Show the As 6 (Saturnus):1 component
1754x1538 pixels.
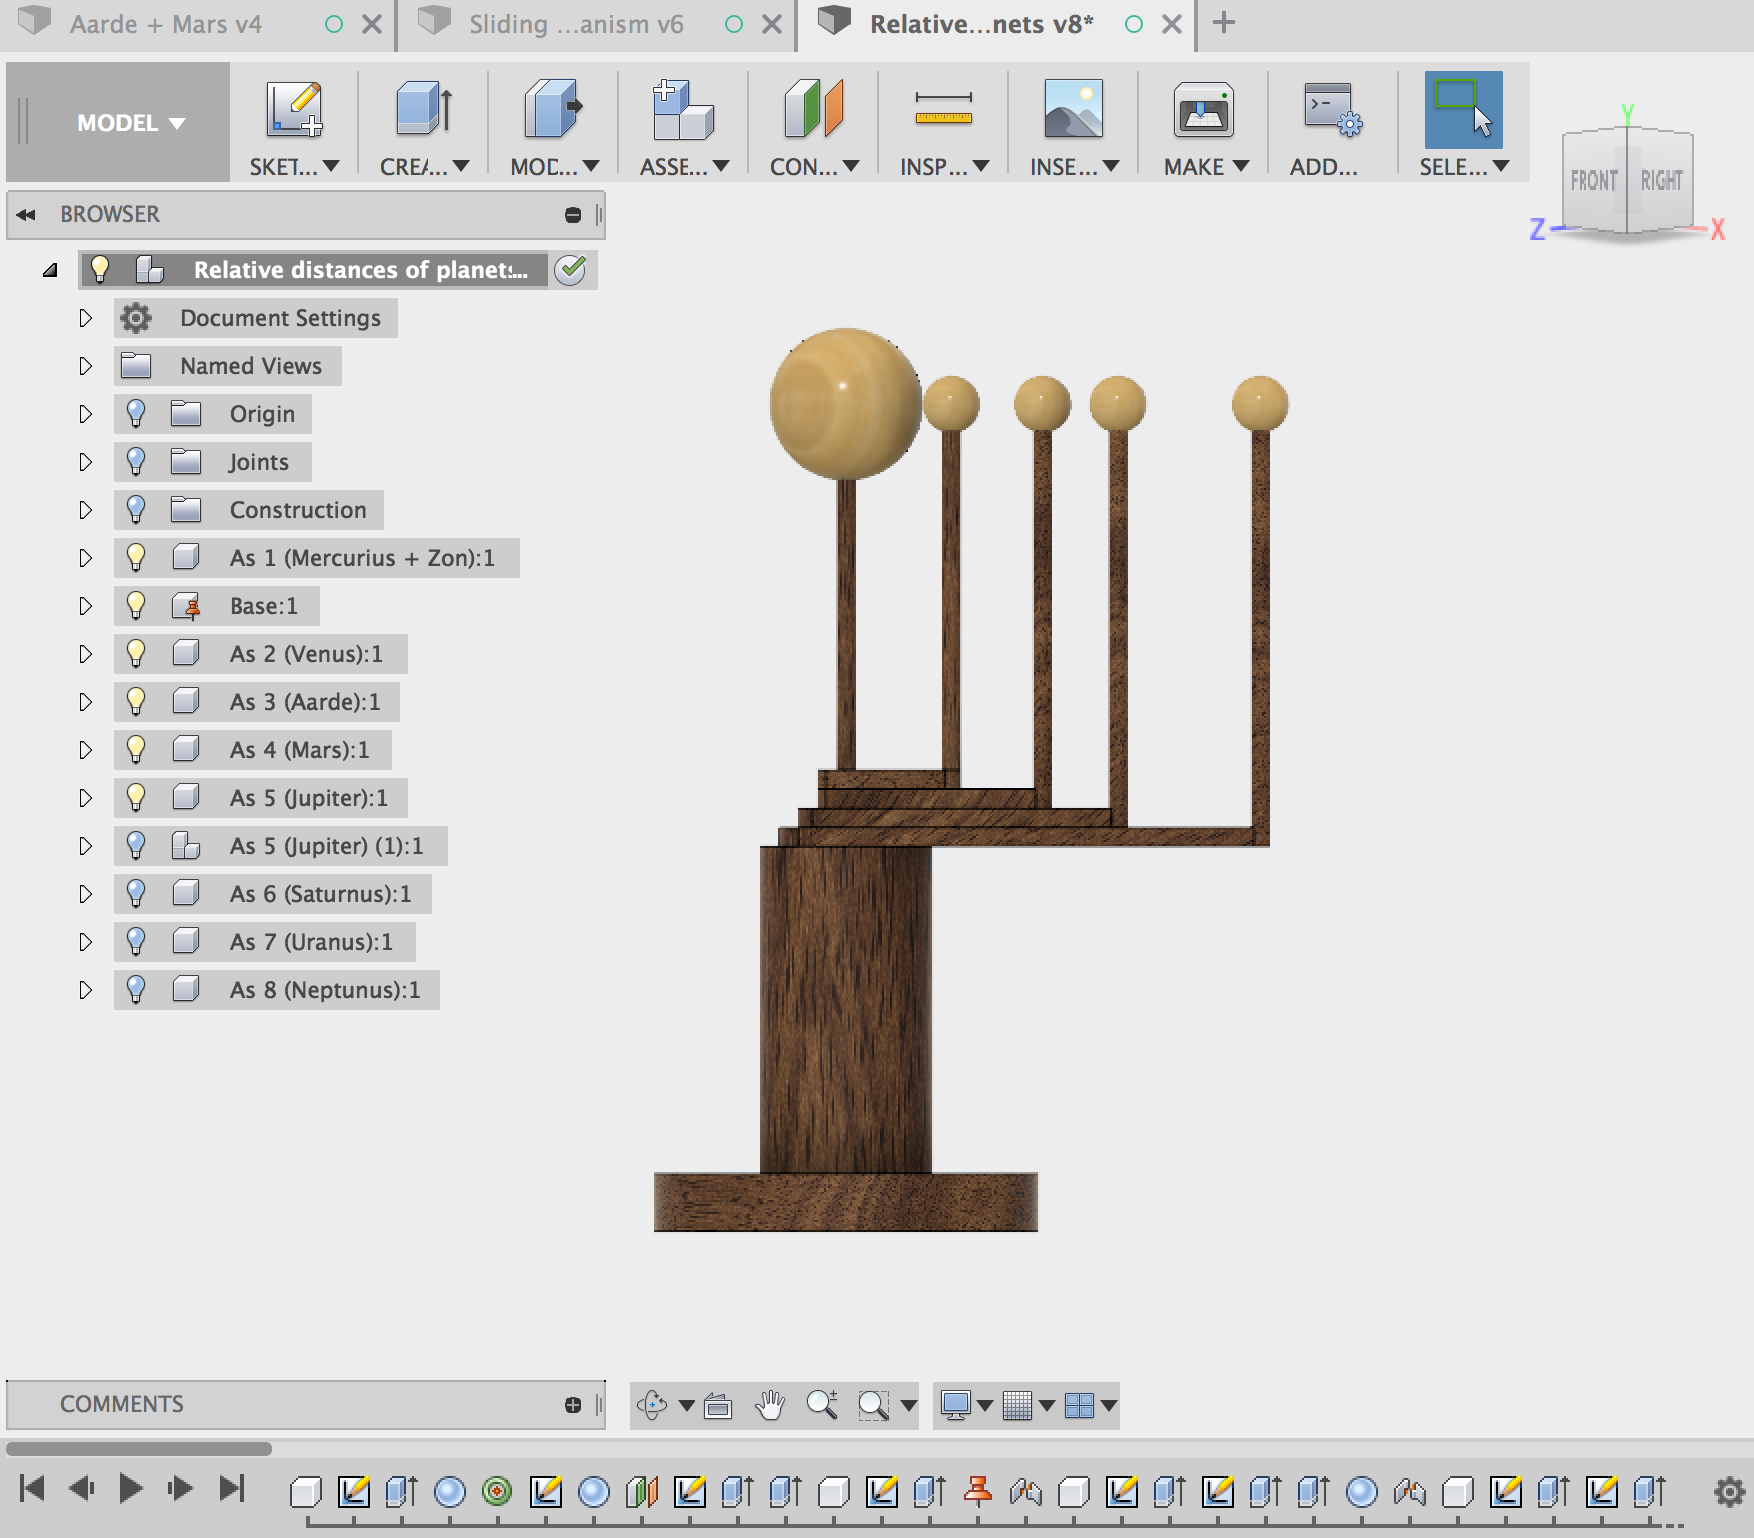136,894
